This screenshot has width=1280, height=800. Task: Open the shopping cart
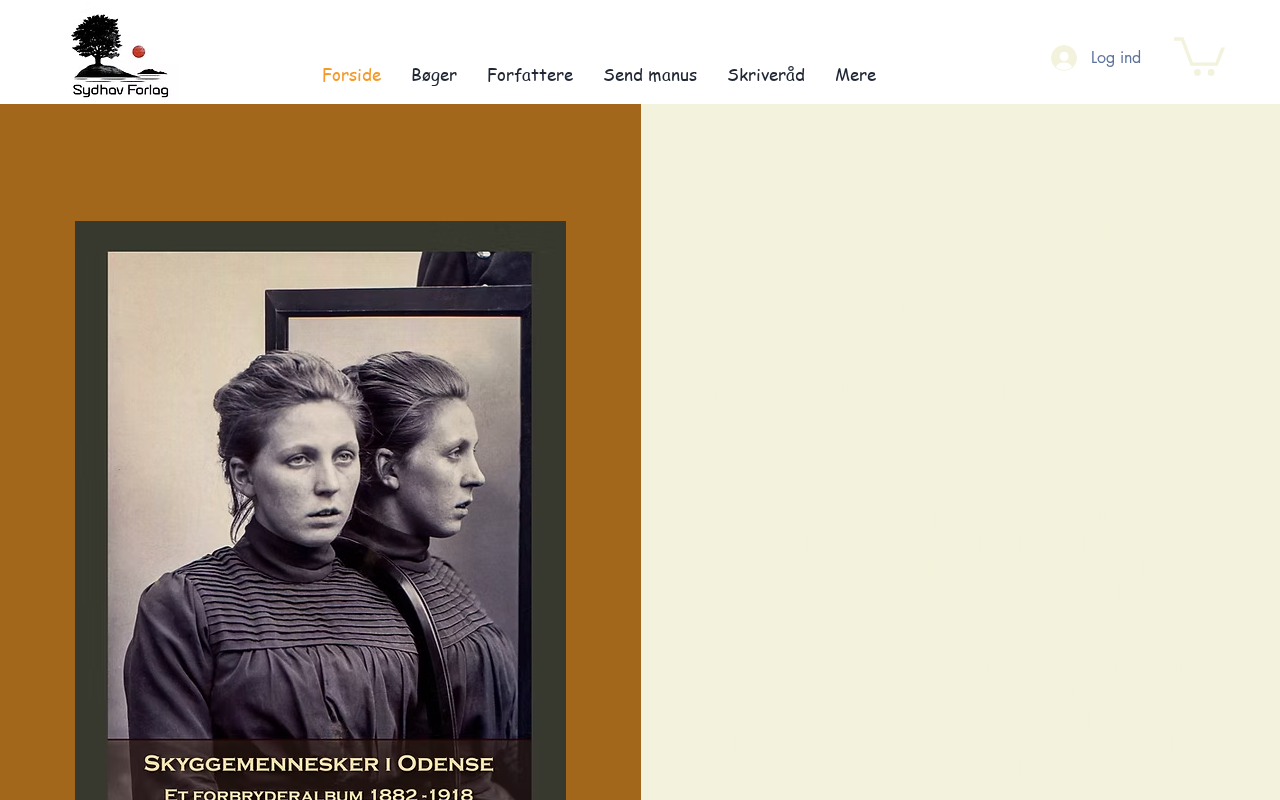1199,56
